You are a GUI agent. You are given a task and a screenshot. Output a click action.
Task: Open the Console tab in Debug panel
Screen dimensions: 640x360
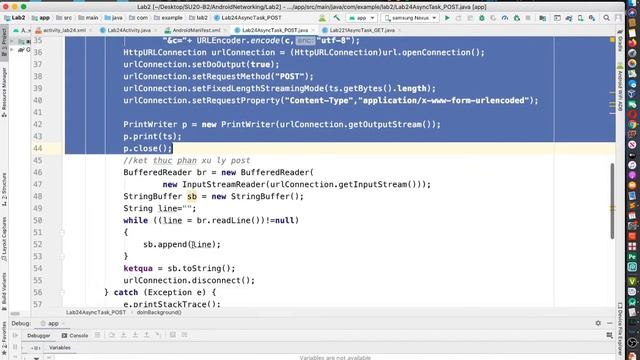(75, 336)
